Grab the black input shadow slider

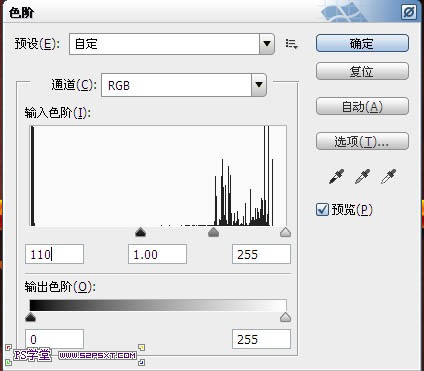click(141, 232)
